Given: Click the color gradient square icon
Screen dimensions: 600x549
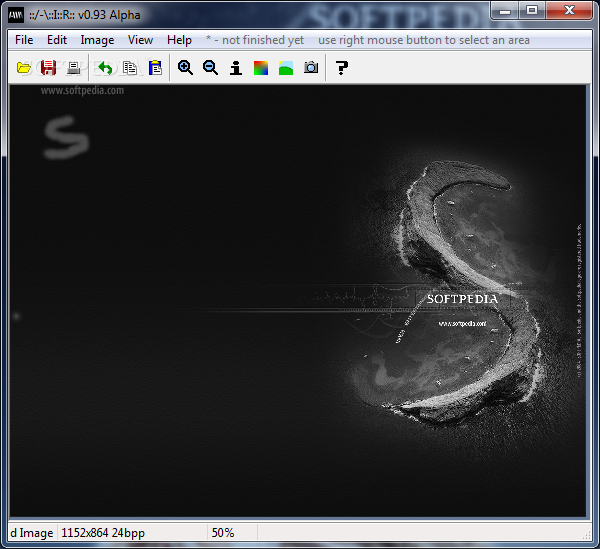Looking at the screenshot, I should 261,68.
